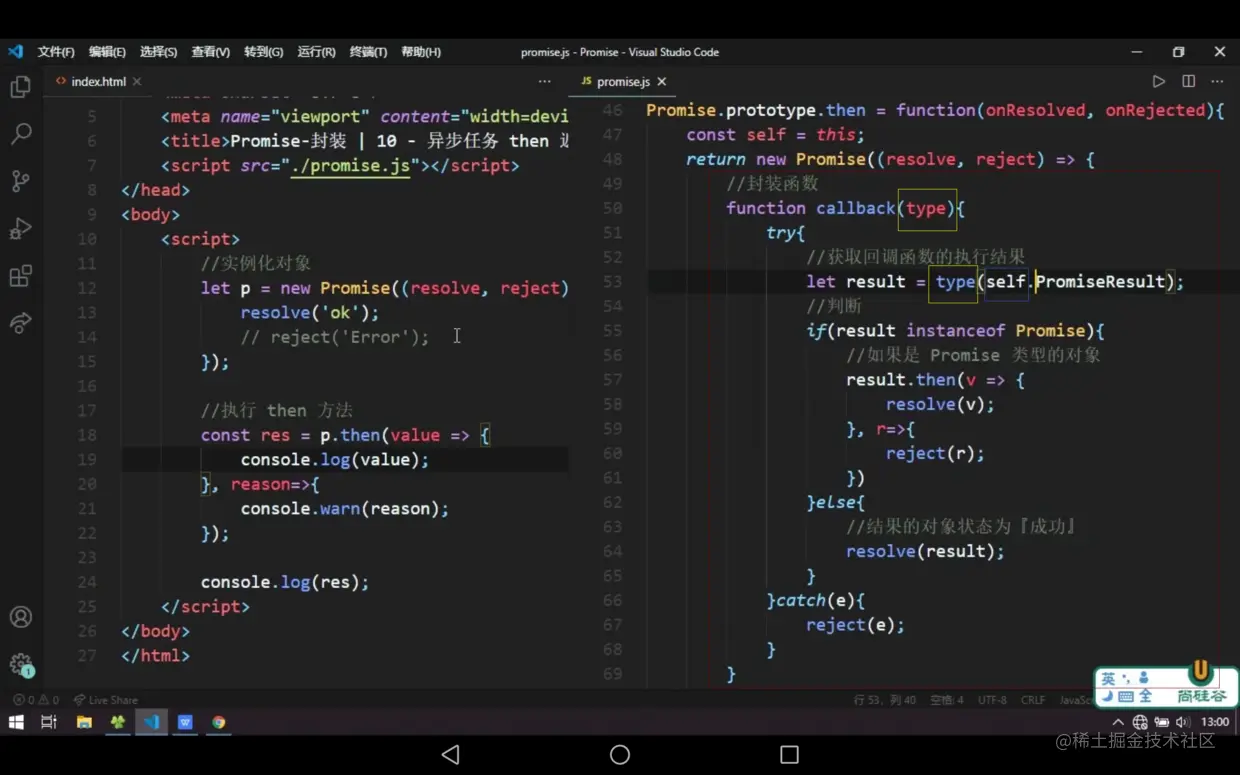This screenshot has height=775, width=1240.
Task: Click Live Share in status bar
Action: 106,700
